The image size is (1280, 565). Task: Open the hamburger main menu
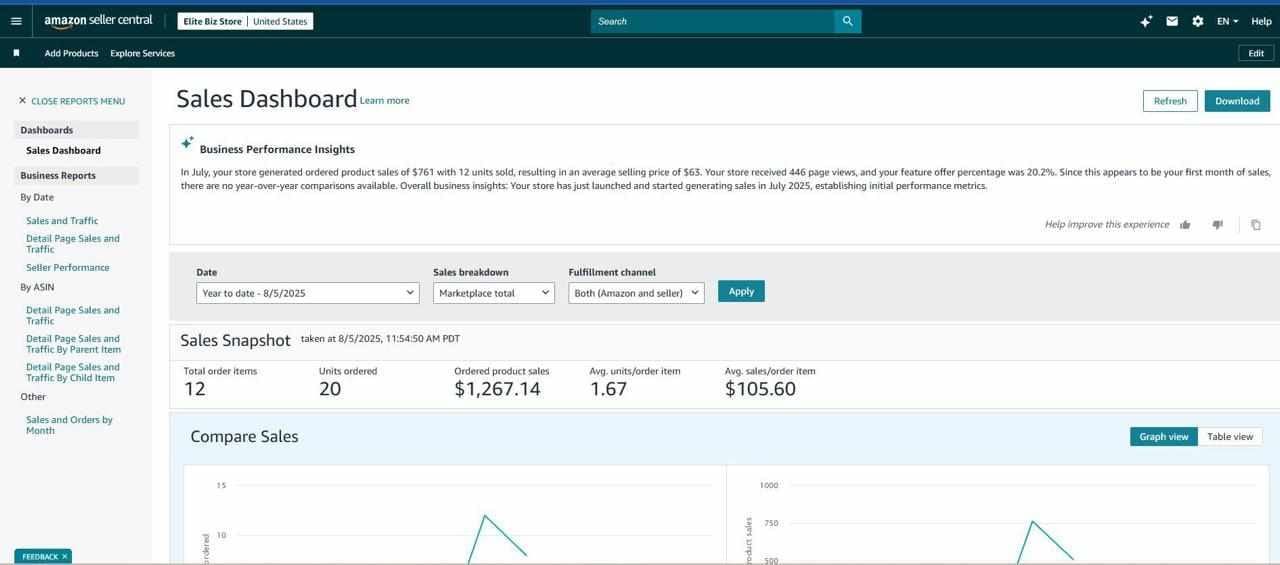tap(16, 21)
